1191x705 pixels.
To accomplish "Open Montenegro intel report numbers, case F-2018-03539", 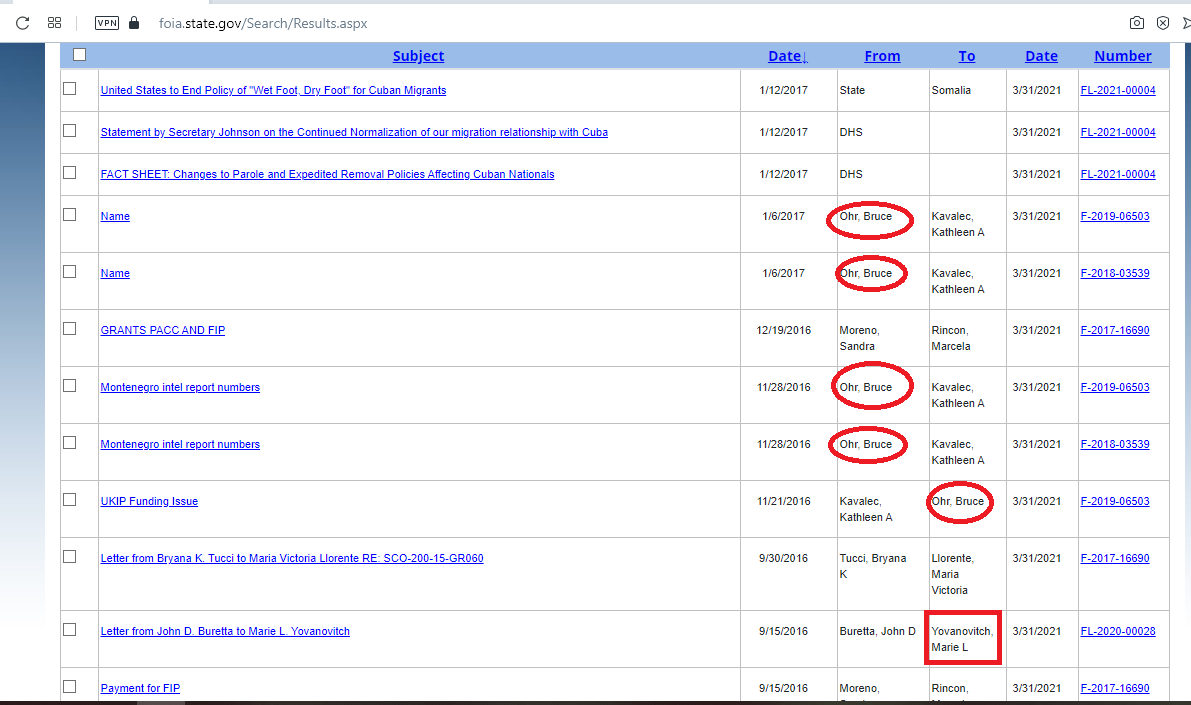I will click(x=180, y=444).
